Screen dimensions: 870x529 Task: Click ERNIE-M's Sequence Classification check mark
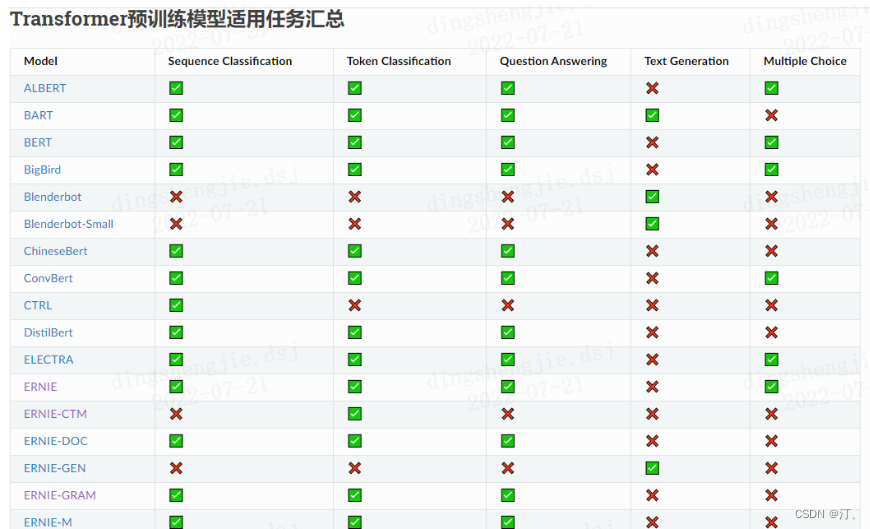tap(176, 522)
